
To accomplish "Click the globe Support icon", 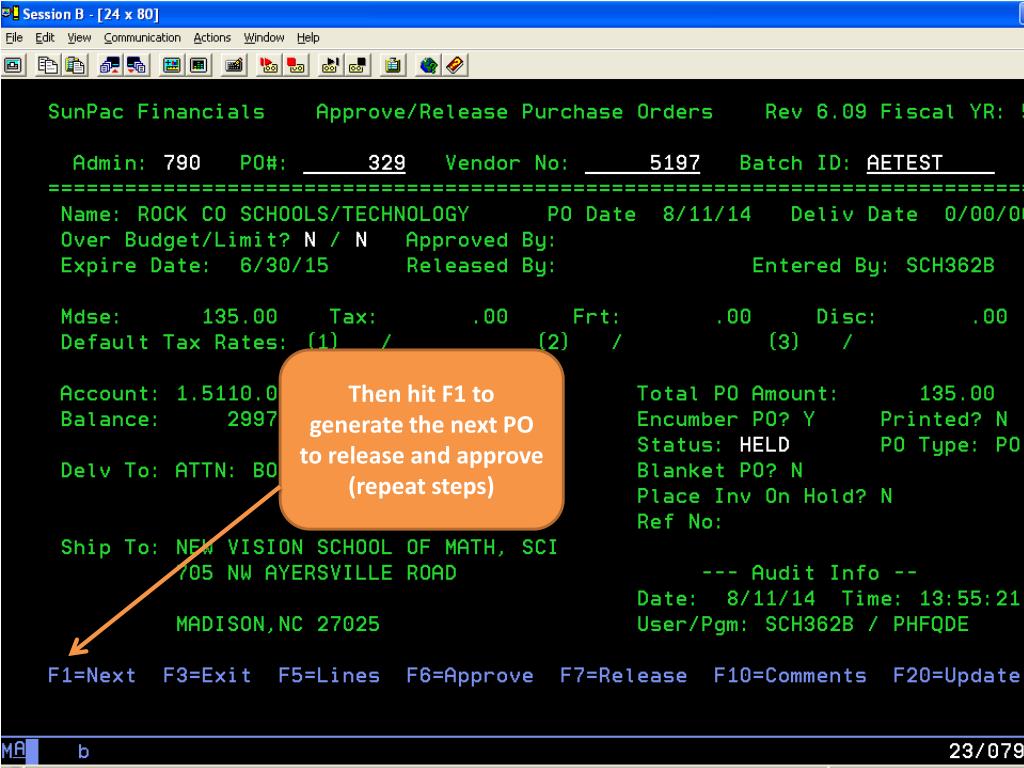I will (428, 65).
